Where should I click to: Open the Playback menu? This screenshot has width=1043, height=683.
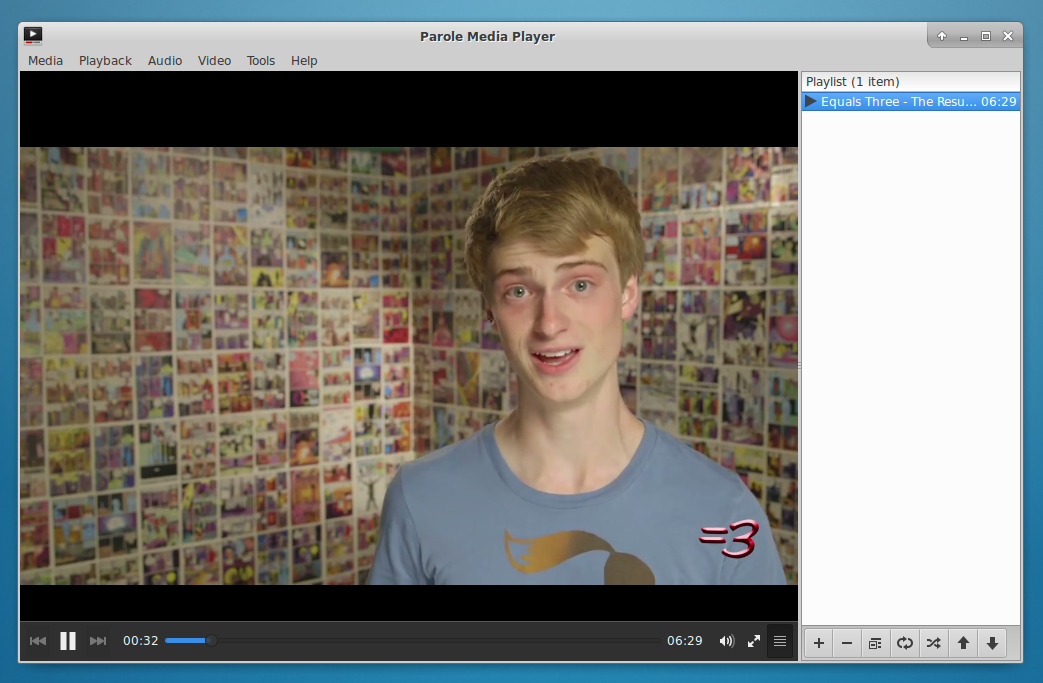coord(105,60)
